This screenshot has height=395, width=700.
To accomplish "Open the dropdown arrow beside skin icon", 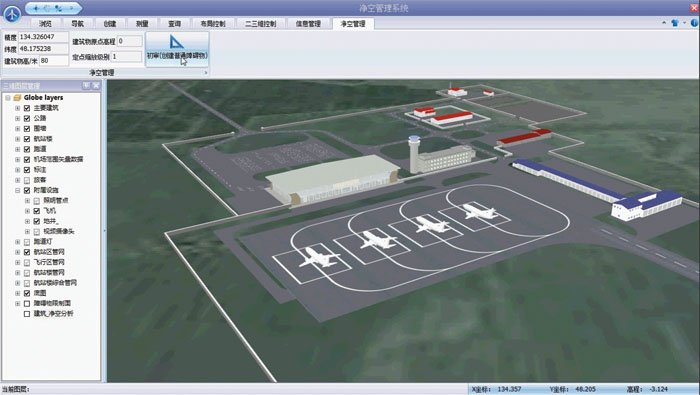I will tap(684, 23).
